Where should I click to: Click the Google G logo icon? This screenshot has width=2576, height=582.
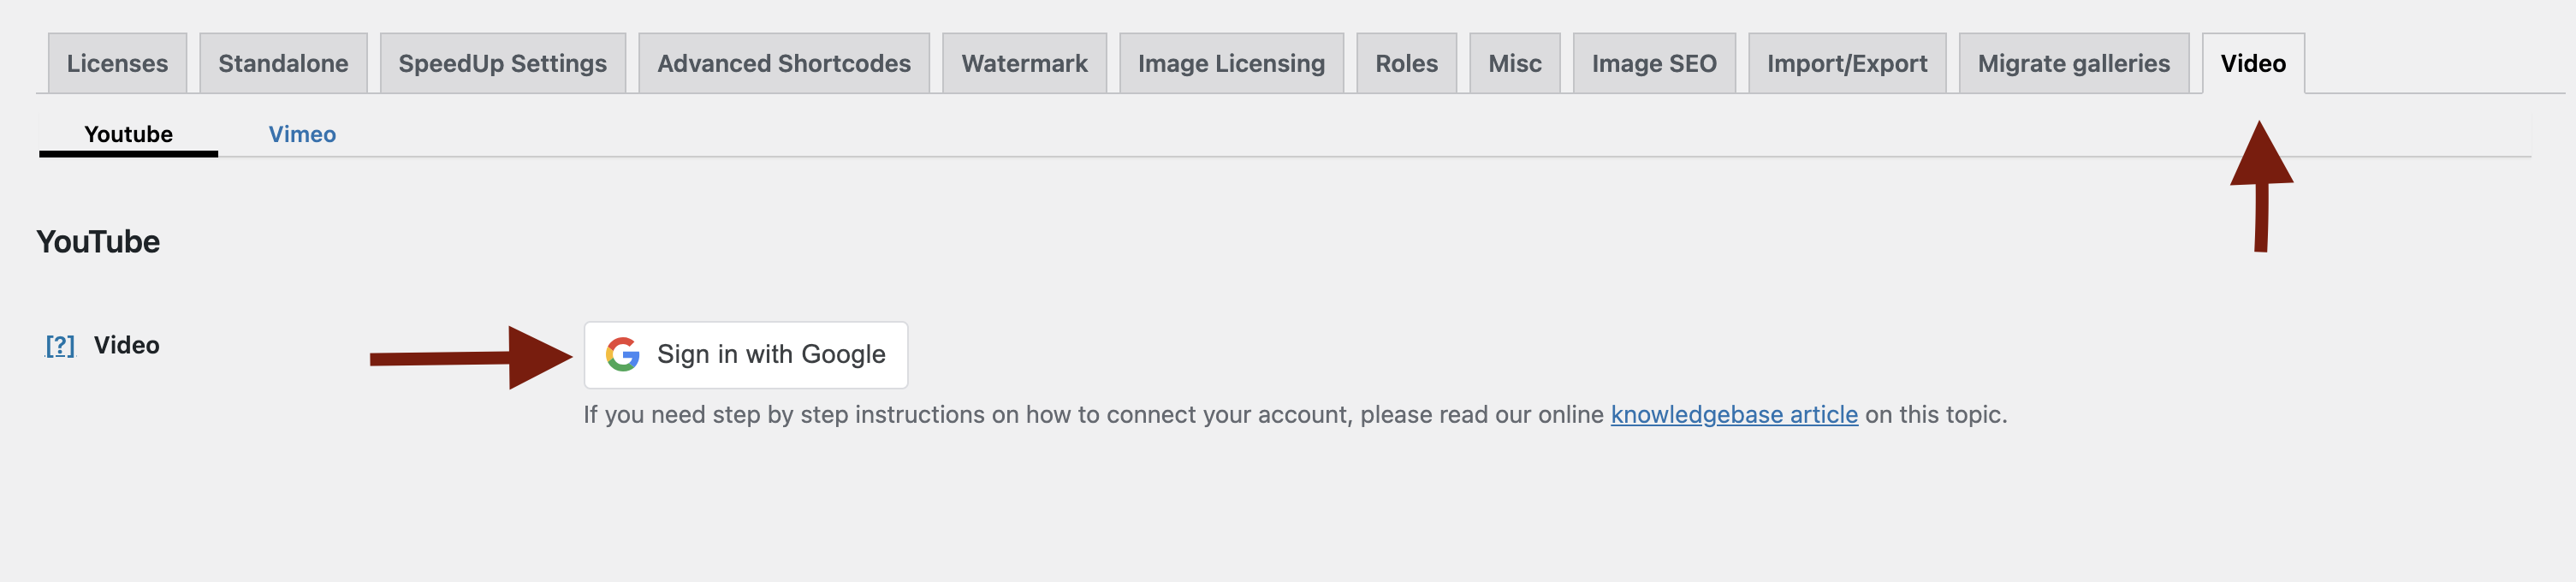[x=622, y=354]
